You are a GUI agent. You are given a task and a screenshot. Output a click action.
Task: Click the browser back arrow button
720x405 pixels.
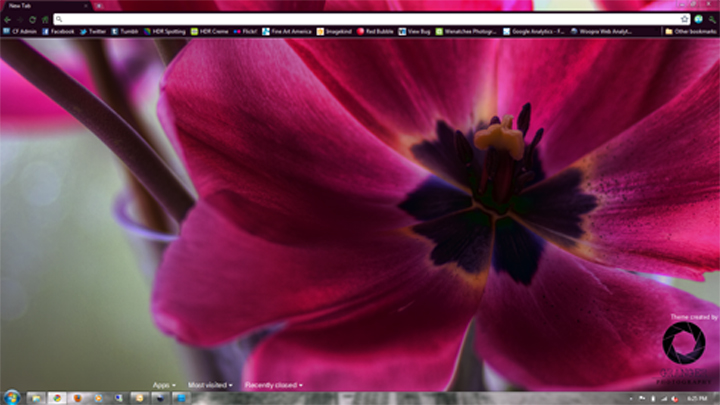coord(7,19)
